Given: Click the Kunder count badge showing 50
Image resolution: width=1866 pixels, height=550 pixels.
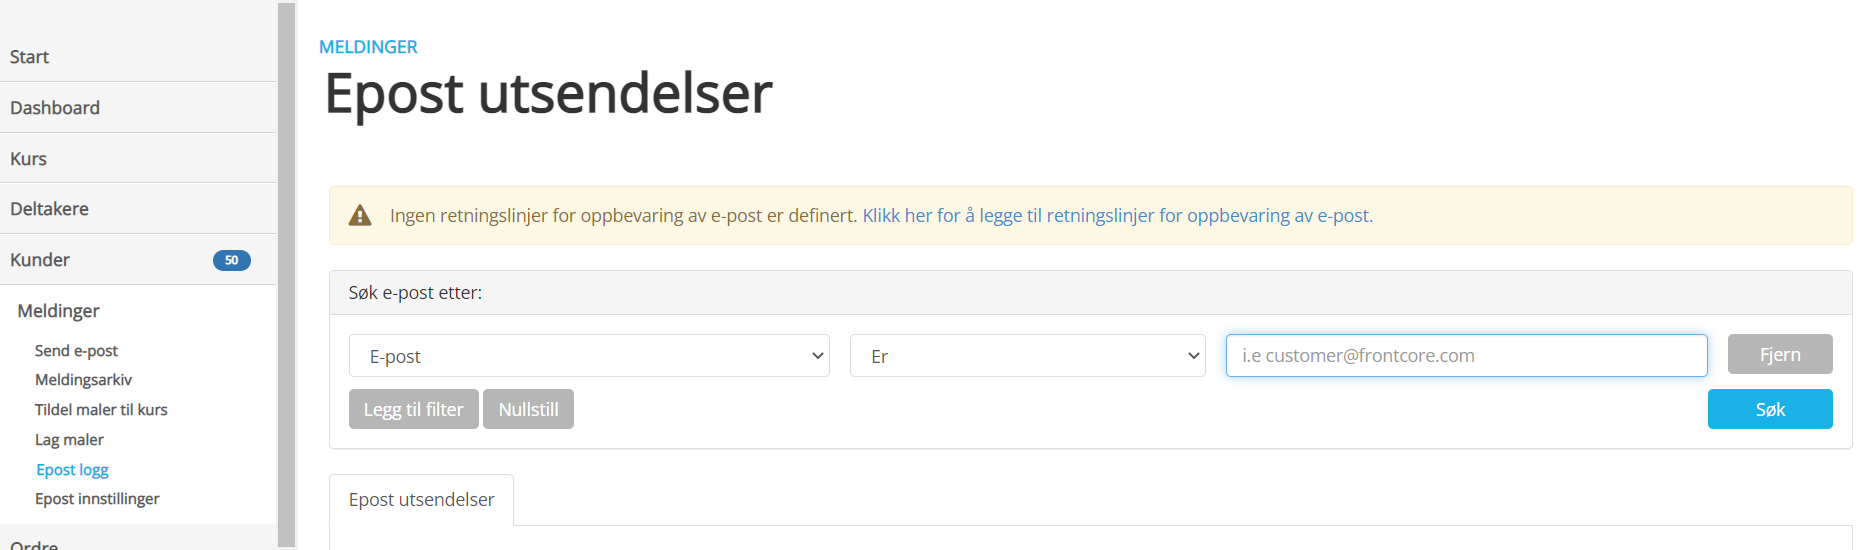Looking at the screenshot, I should click(x=231, y=260).
